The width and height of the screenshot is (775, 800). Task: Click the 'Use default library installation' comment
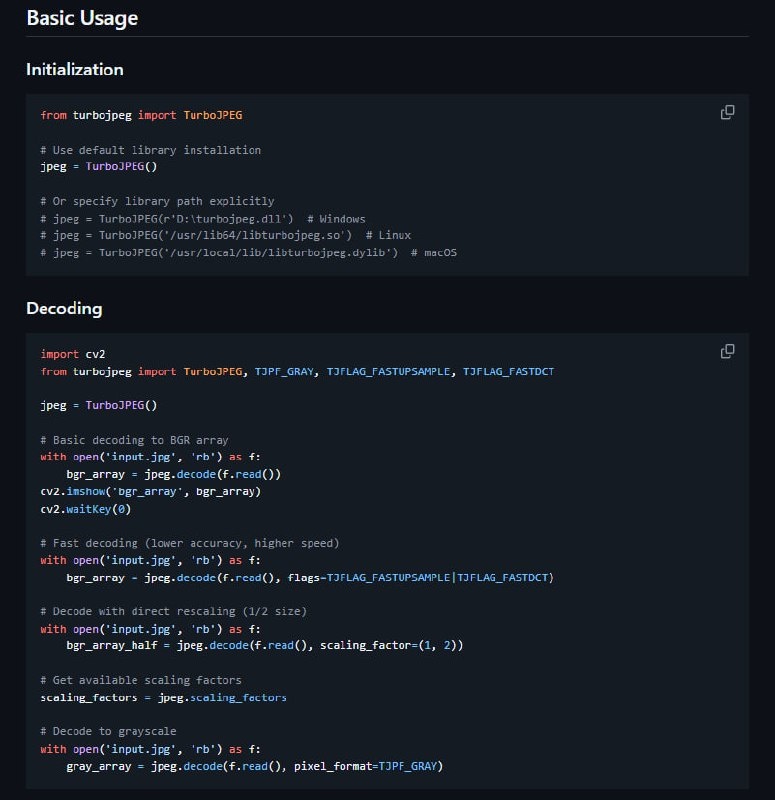pyautogui.click(x=151, y=150)
